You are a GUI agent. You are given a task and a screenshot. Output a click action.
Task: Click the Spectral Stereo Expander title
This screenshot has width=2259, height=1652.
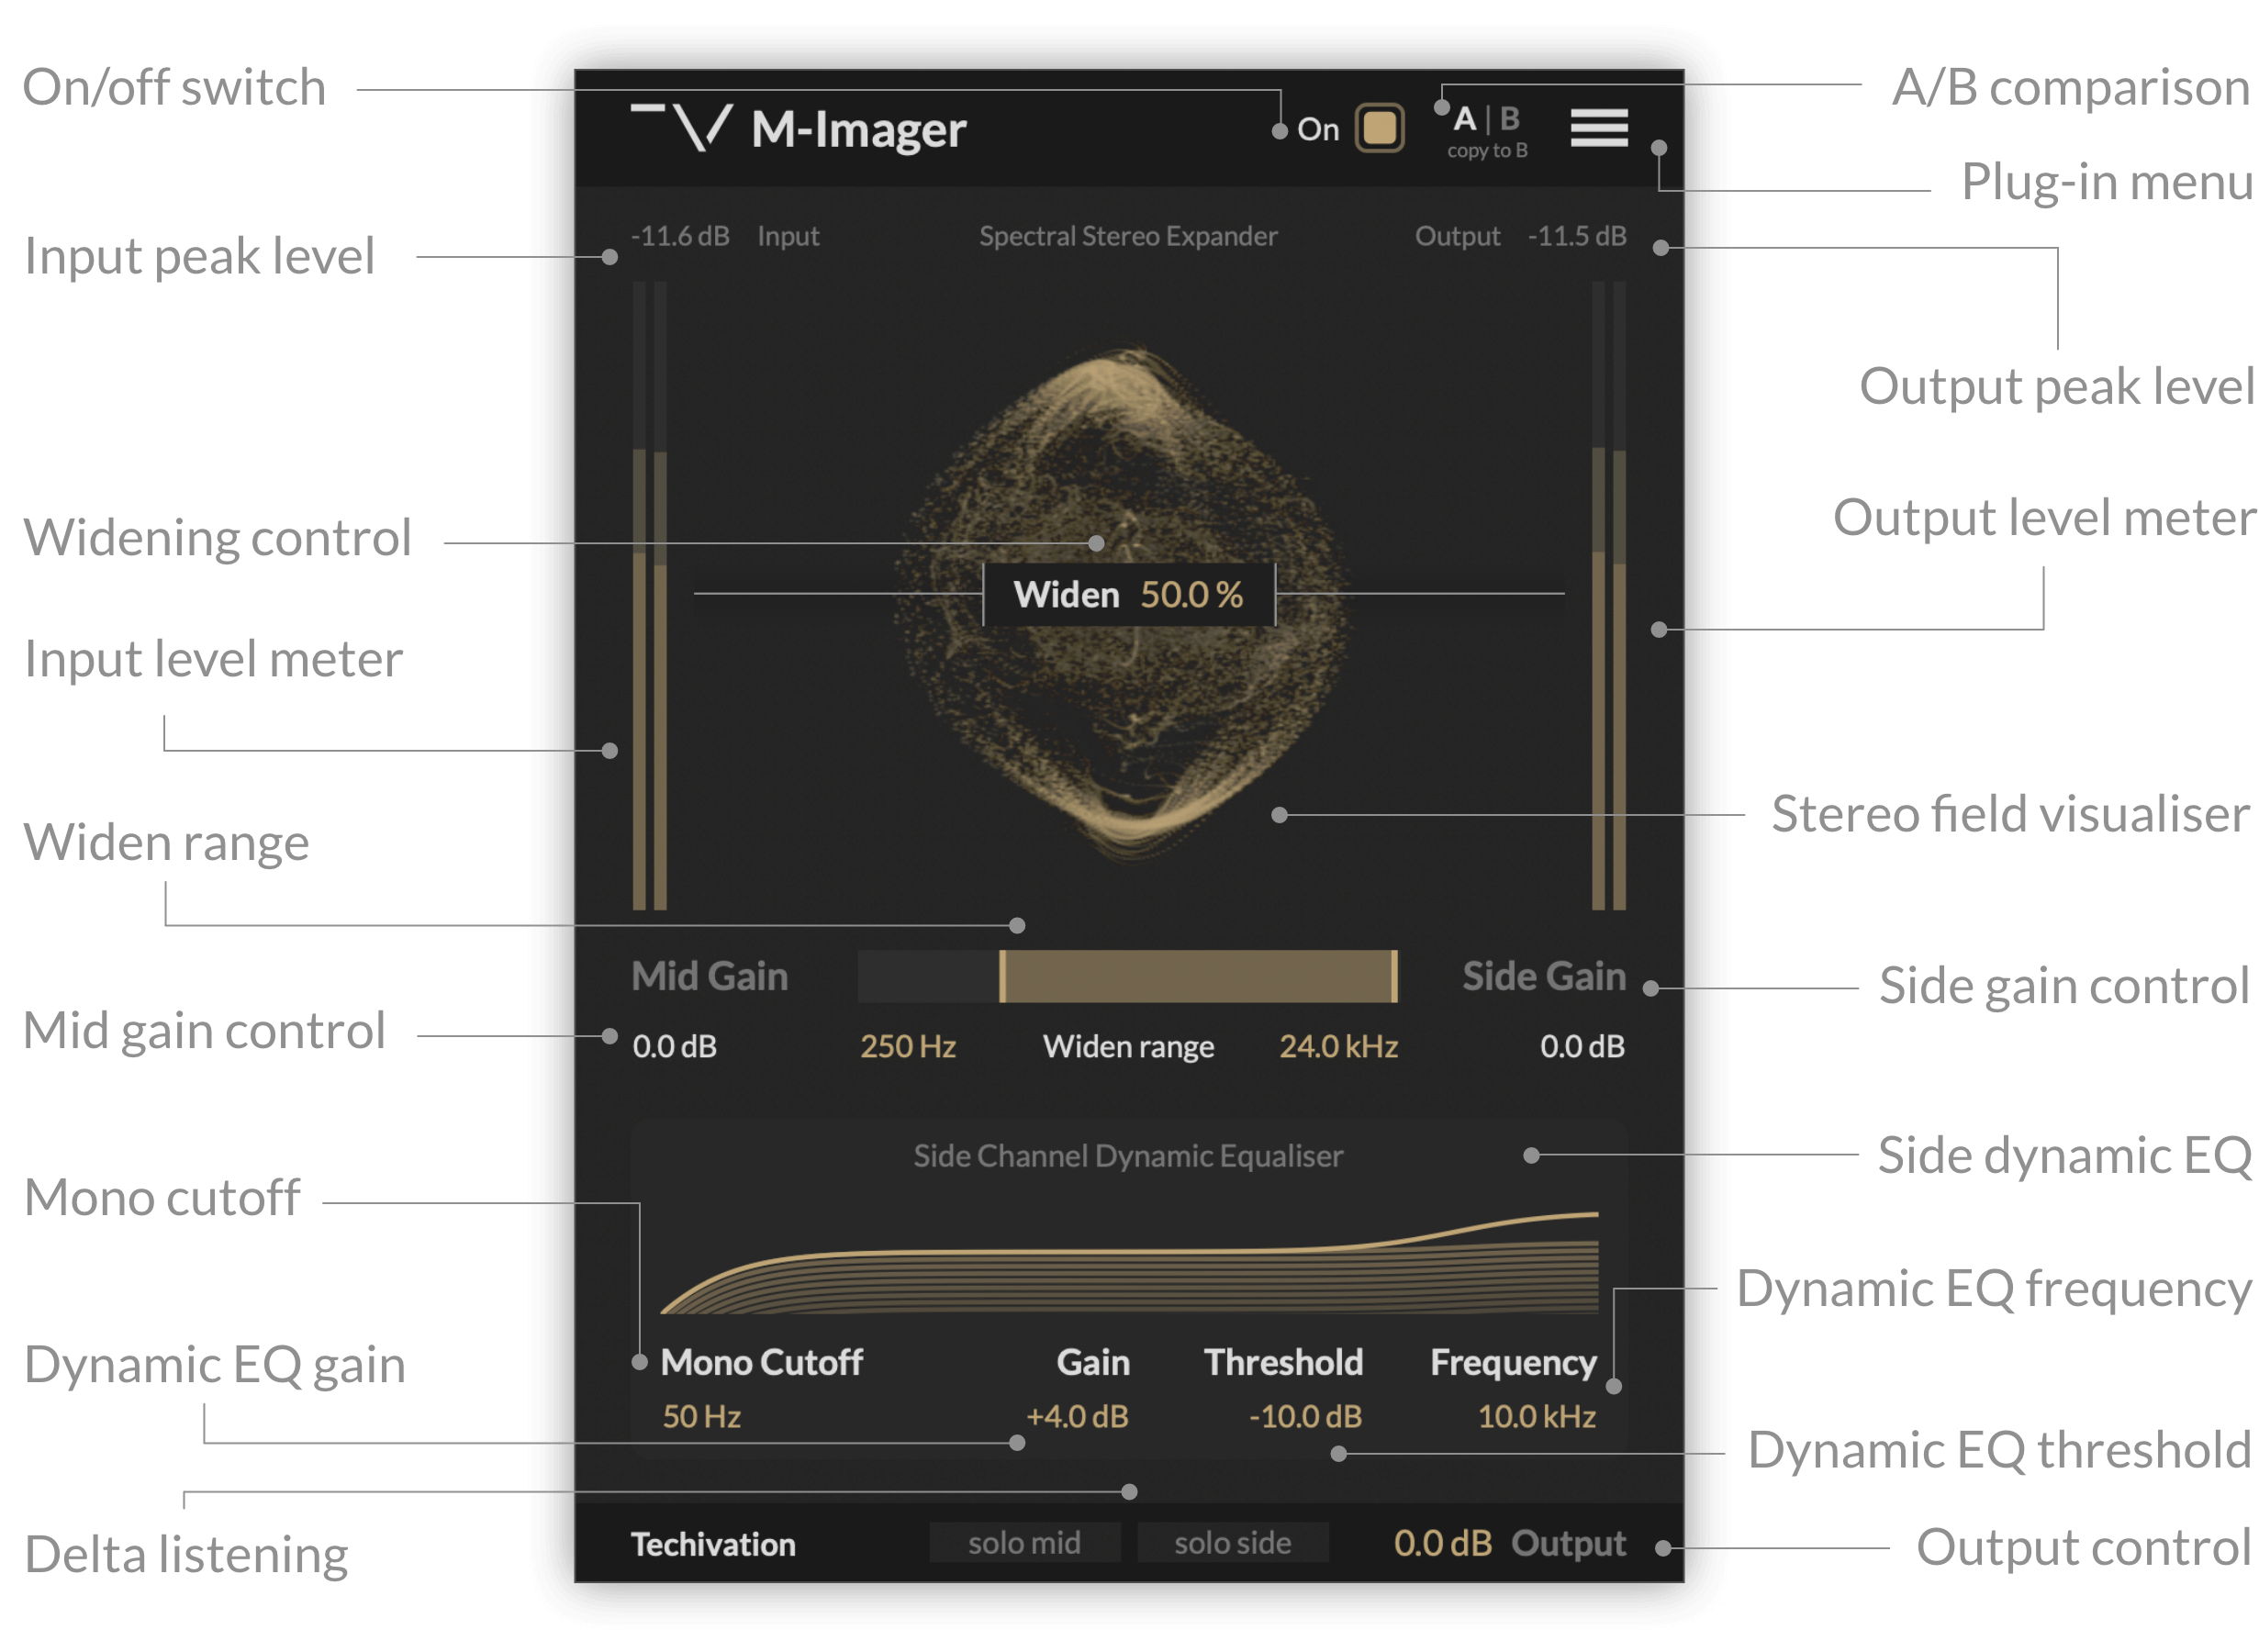tap(1128, 236)
